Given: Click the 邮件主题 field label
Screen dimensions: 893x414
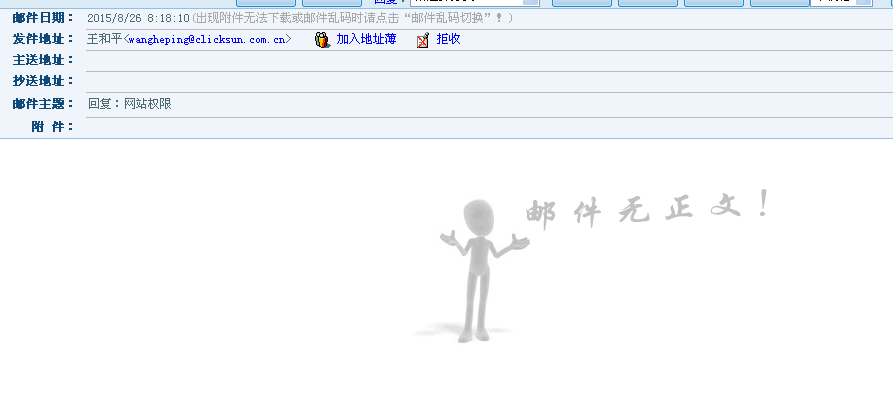Looking at the screenshot, I should [43, 104].
